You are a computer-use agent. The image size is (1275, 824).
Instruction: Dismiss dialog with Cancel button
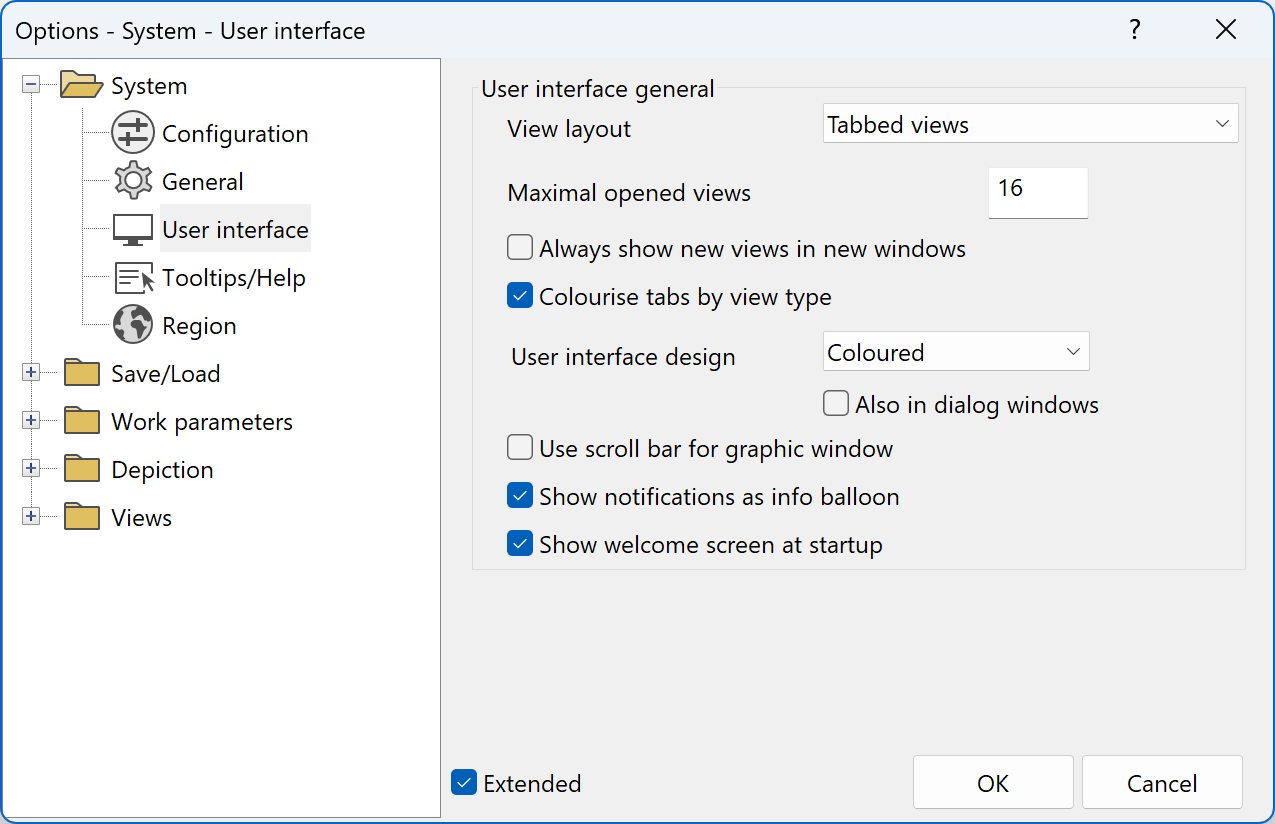pos(1161,782)
